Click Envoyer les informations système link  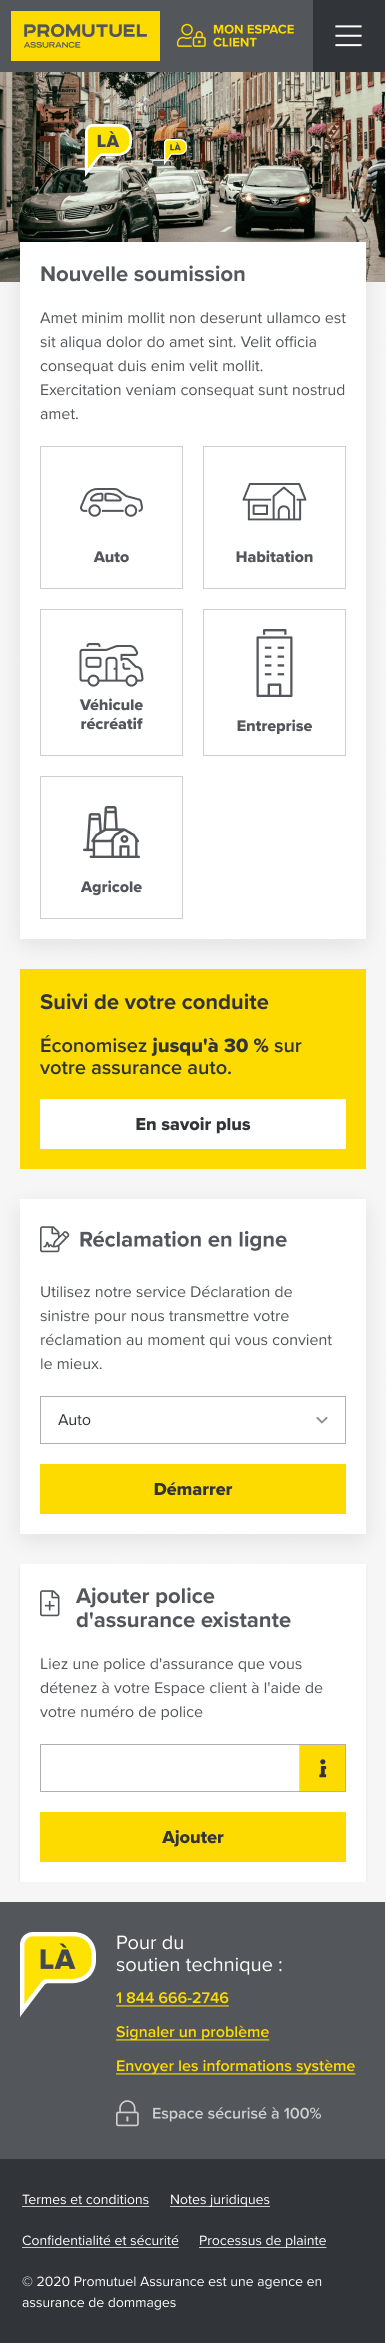coord(235,2066)
